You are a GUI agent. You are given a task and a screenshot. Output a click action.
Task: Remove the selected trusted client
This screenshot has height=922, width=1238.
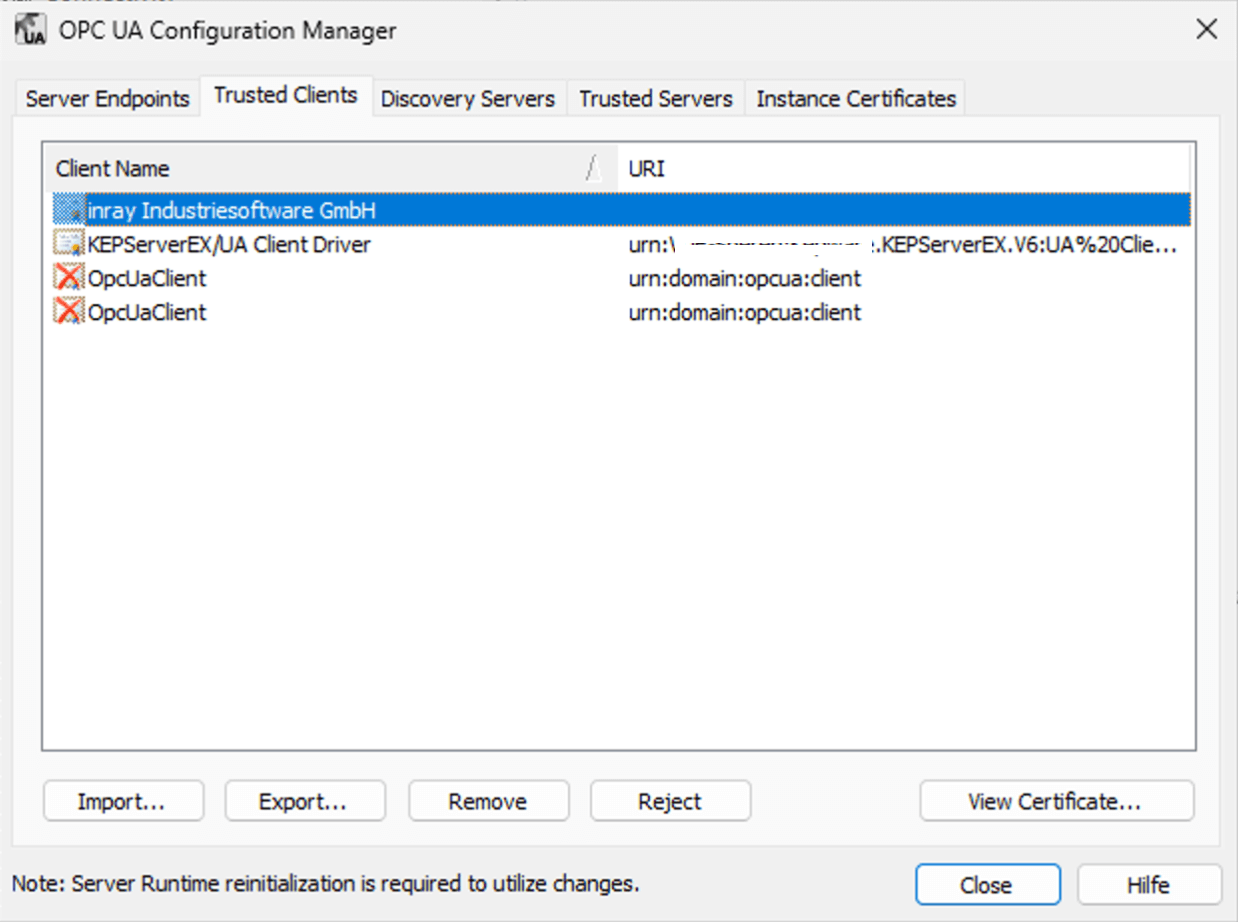click(488, 801)
